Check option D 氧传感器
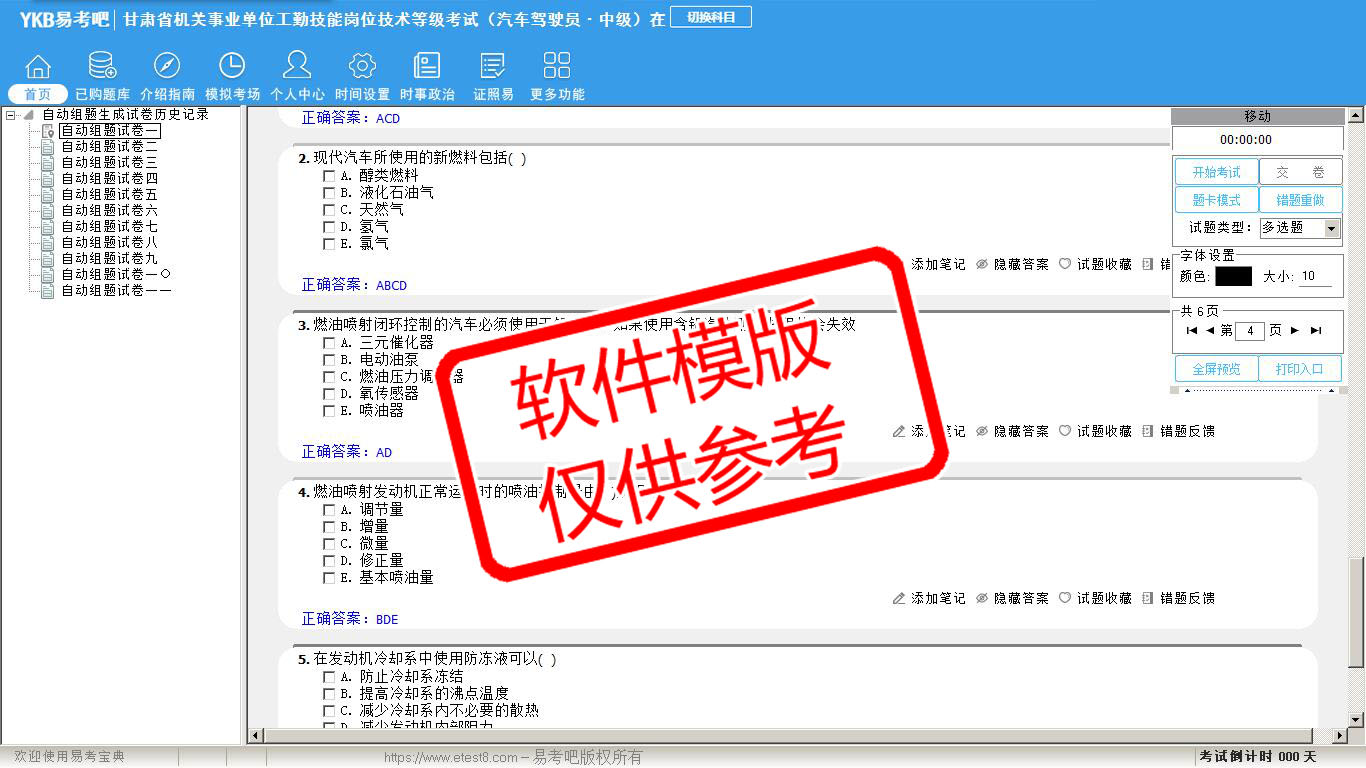The image size is (1366, 768). [x=329, y=394]
